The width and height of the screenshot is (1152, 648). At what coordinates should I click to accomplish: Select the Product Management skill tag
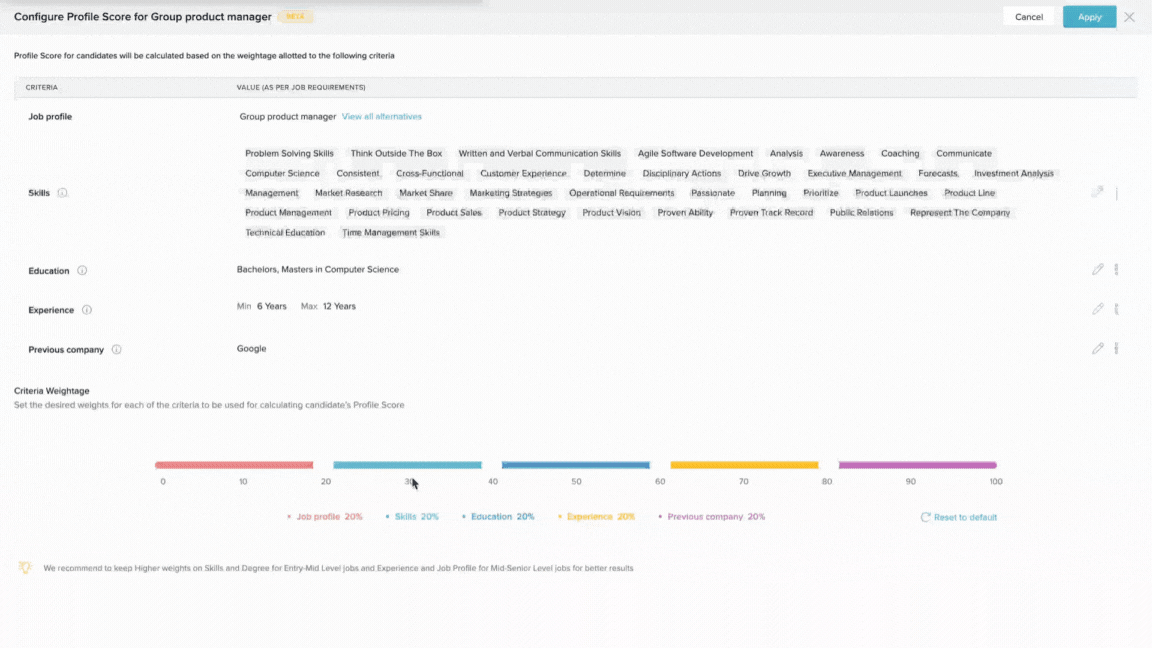[288, 212]
